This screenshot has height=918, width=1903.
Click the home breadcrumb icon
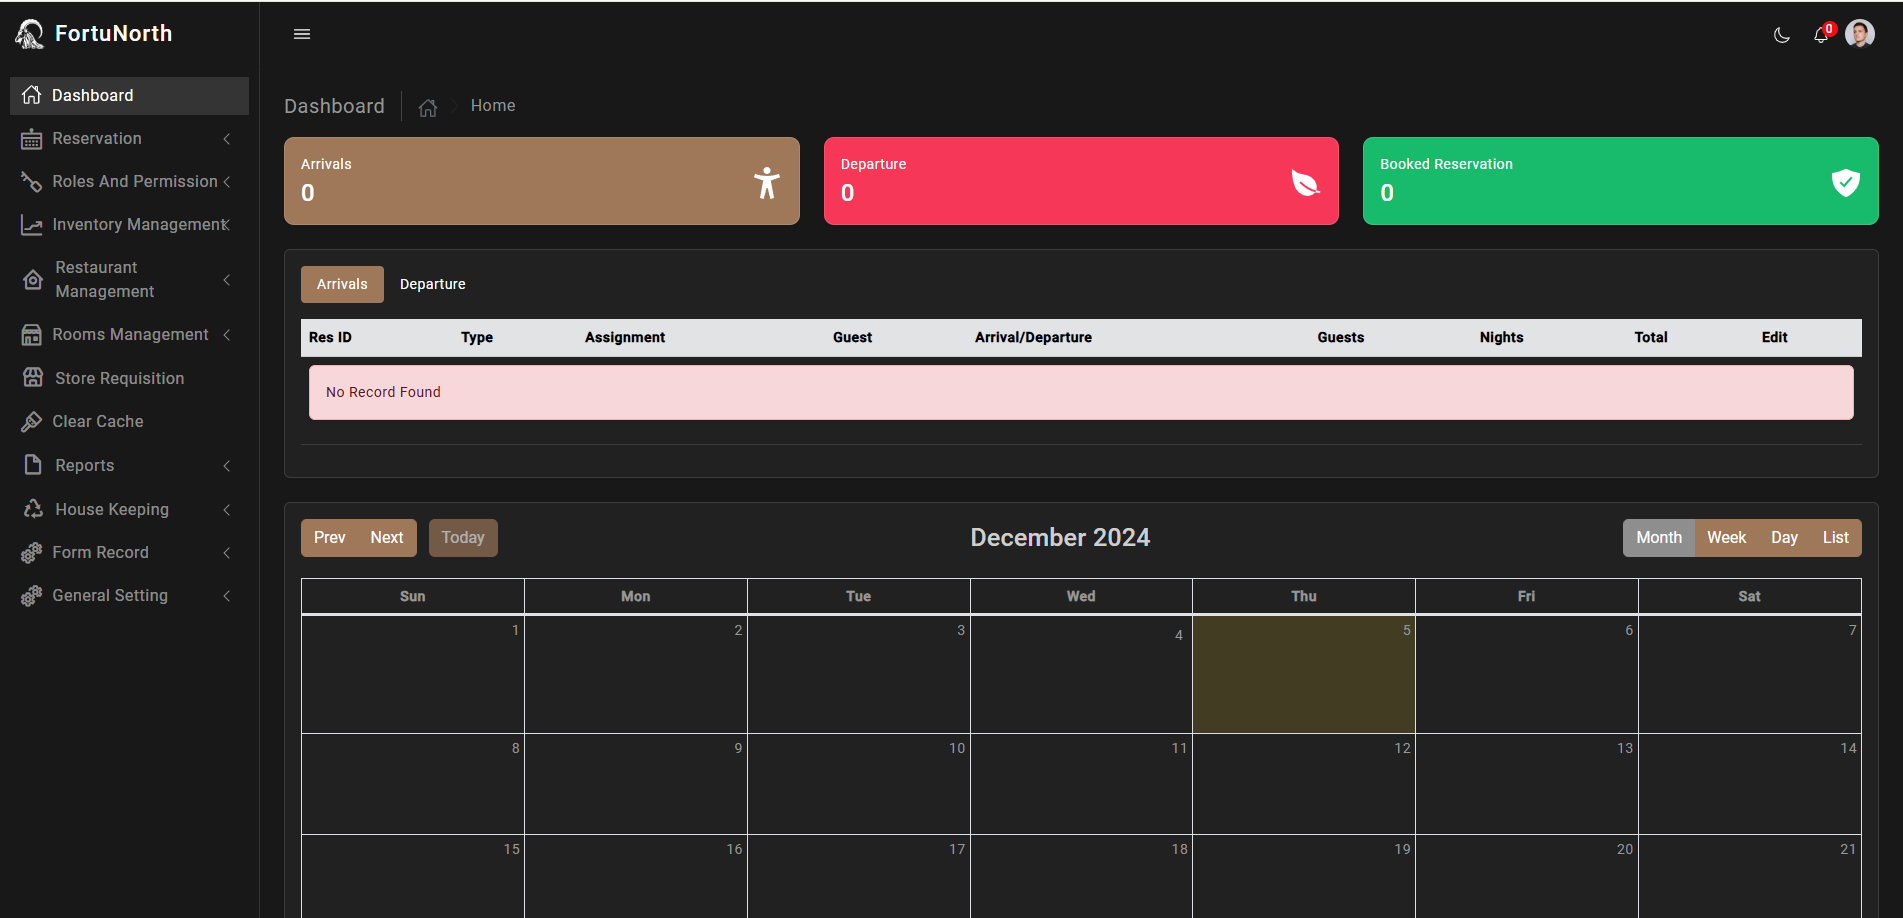pos(428,108)
